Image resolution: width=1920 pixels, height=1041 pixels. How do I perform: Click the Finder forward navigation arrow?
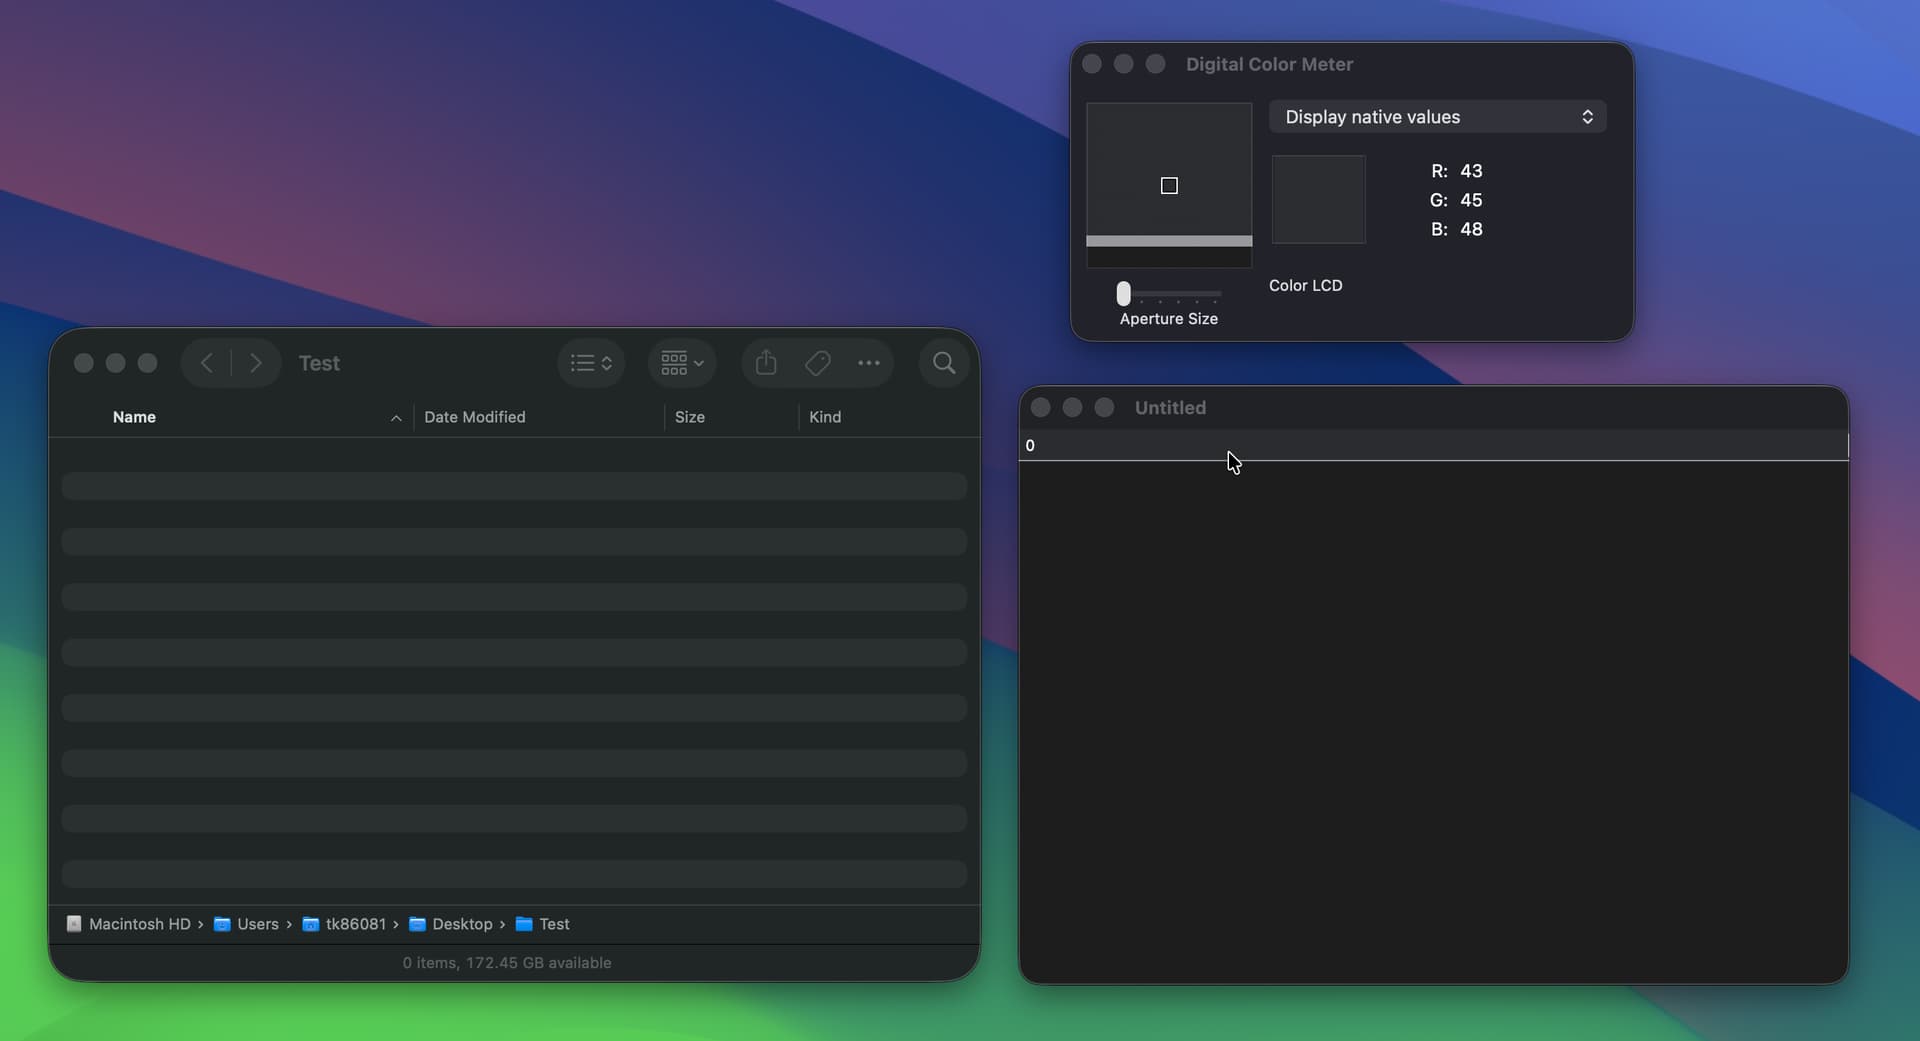[256, 363]
